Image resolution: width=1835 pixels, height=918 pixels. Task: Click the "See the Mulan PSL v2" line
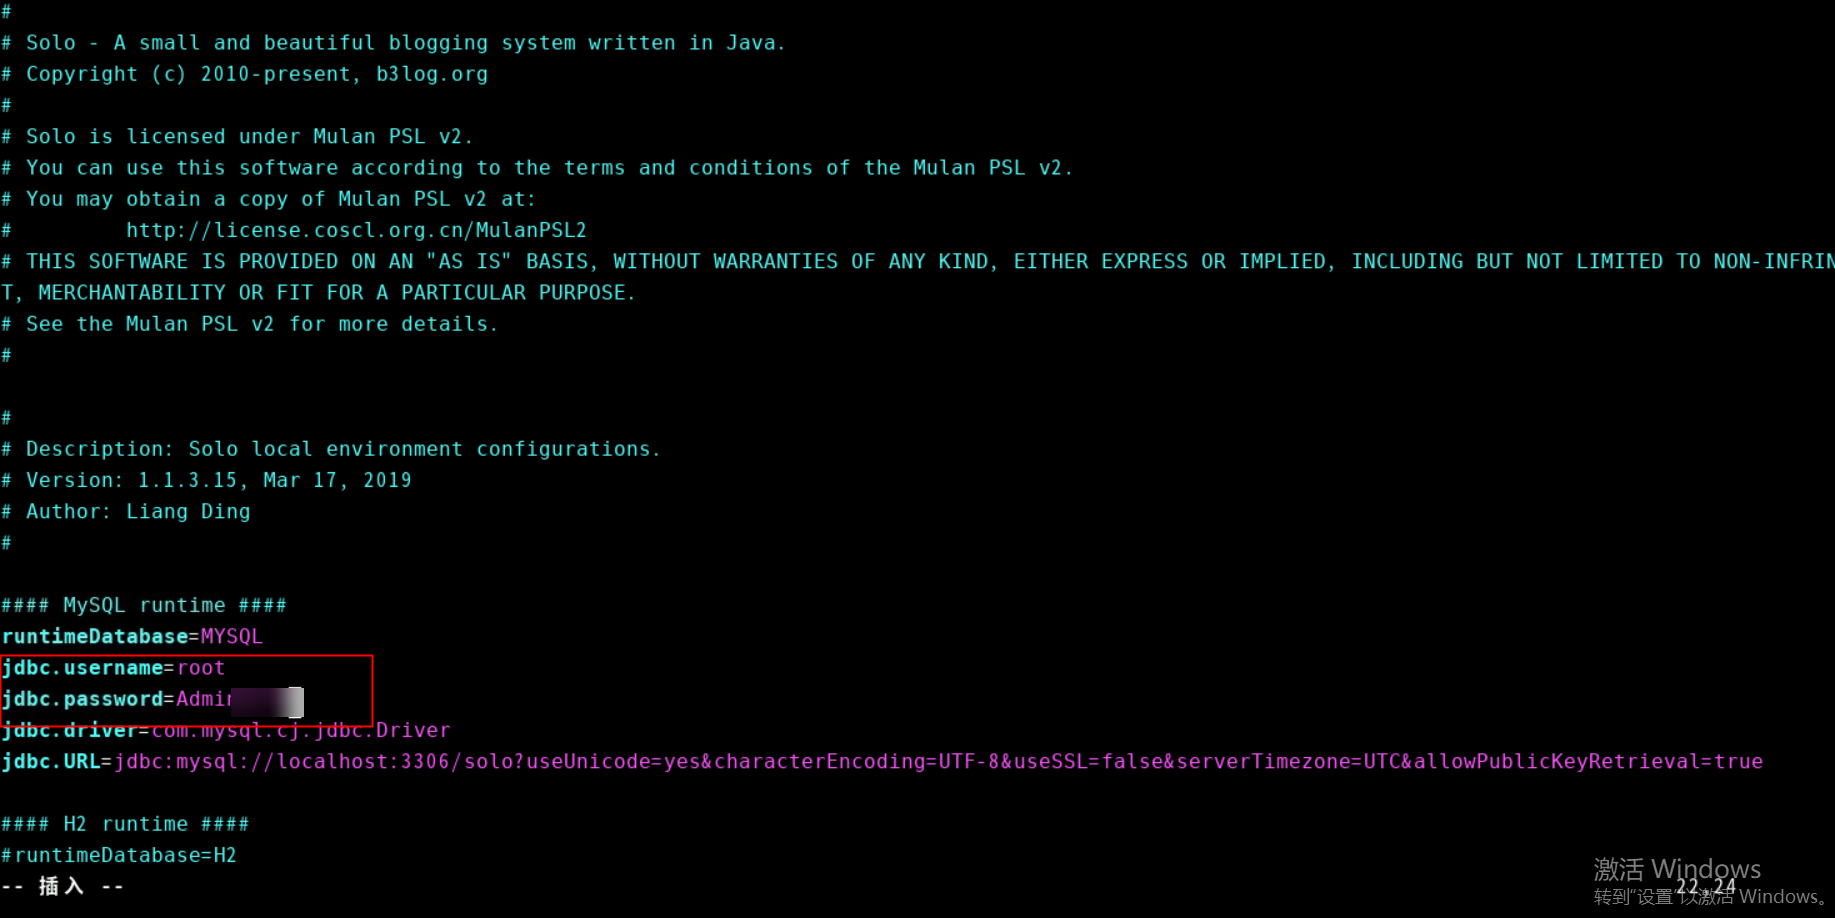pyautogui.click(x=260, y=324)
